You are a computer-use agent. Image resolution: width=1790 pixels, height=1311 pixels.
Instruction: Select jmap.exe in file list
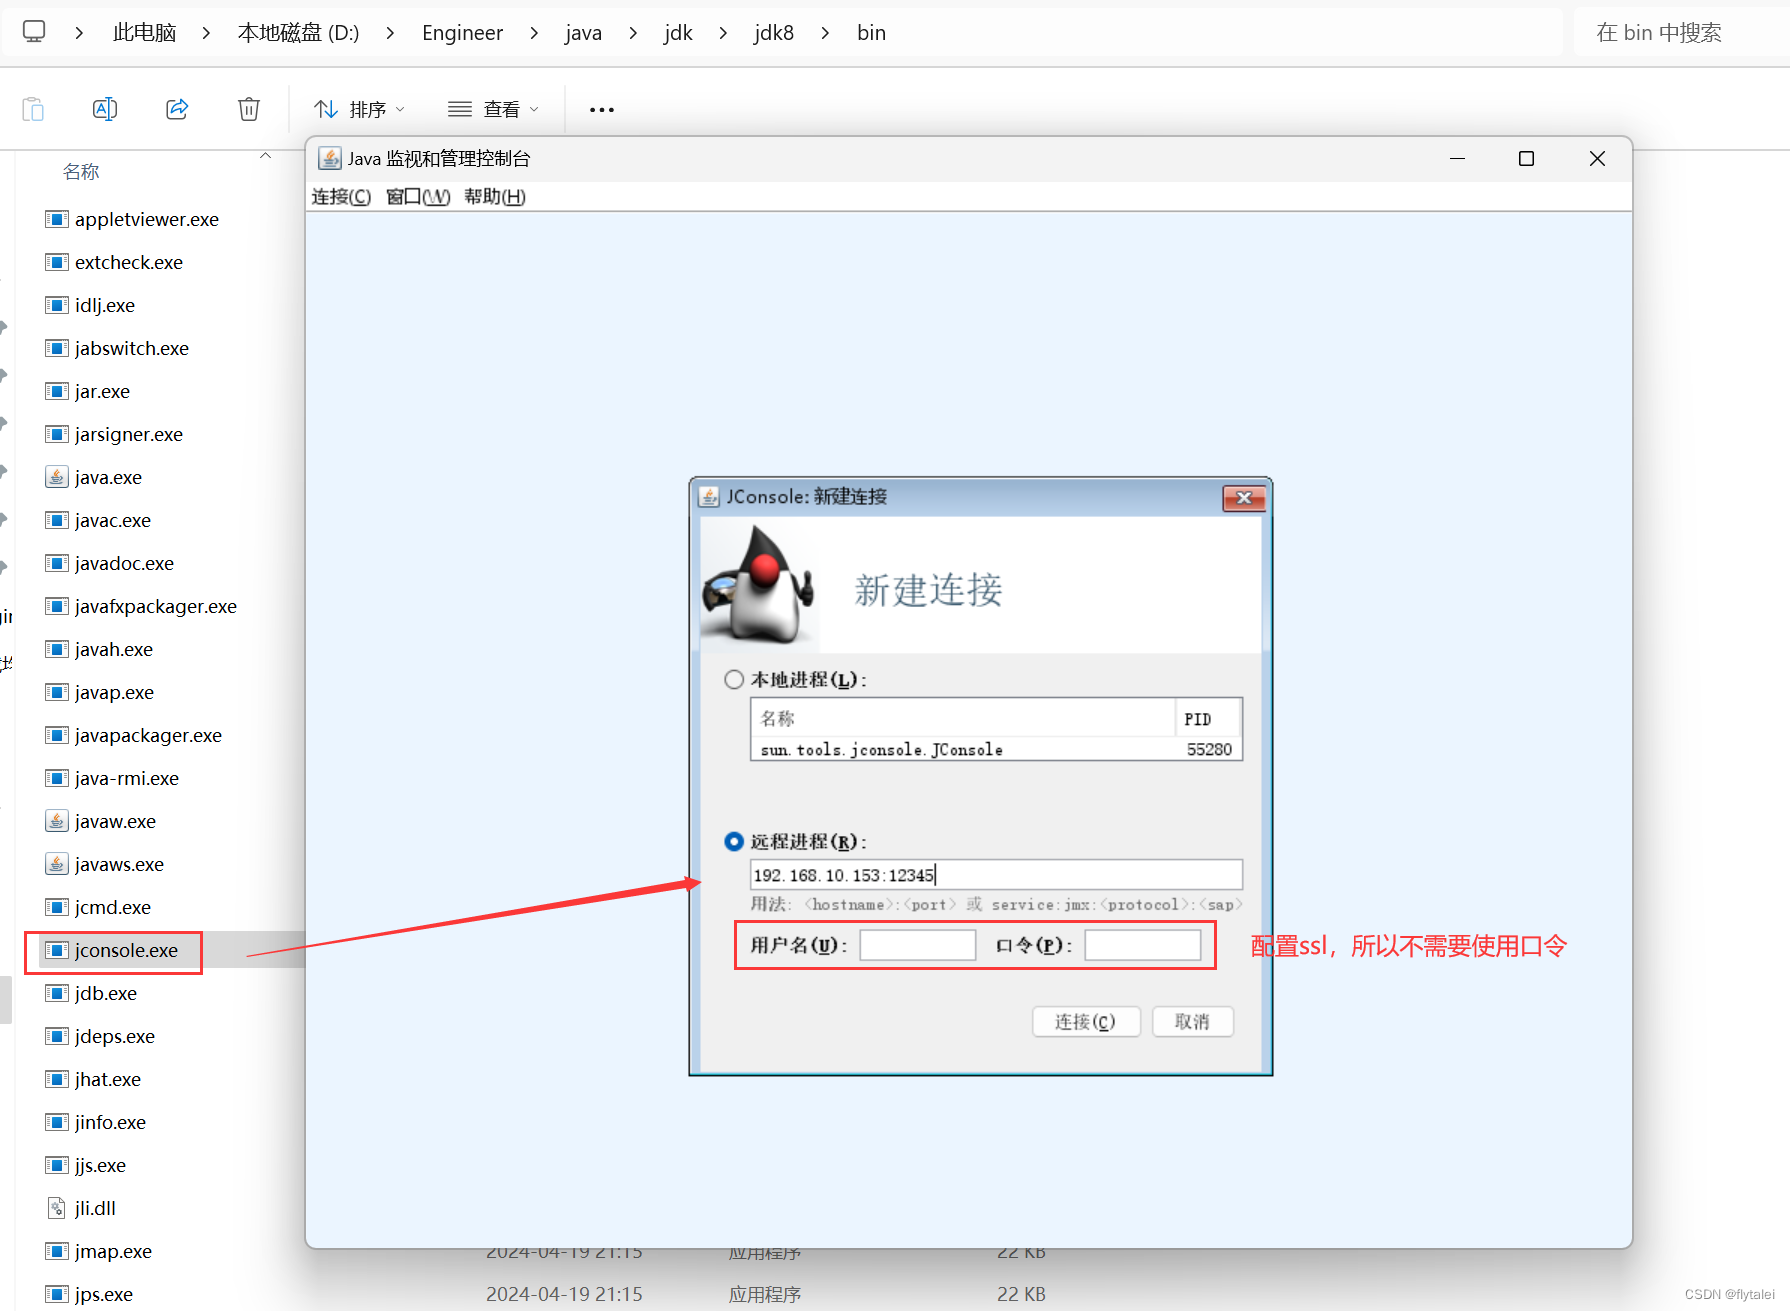click(113, 1251)
